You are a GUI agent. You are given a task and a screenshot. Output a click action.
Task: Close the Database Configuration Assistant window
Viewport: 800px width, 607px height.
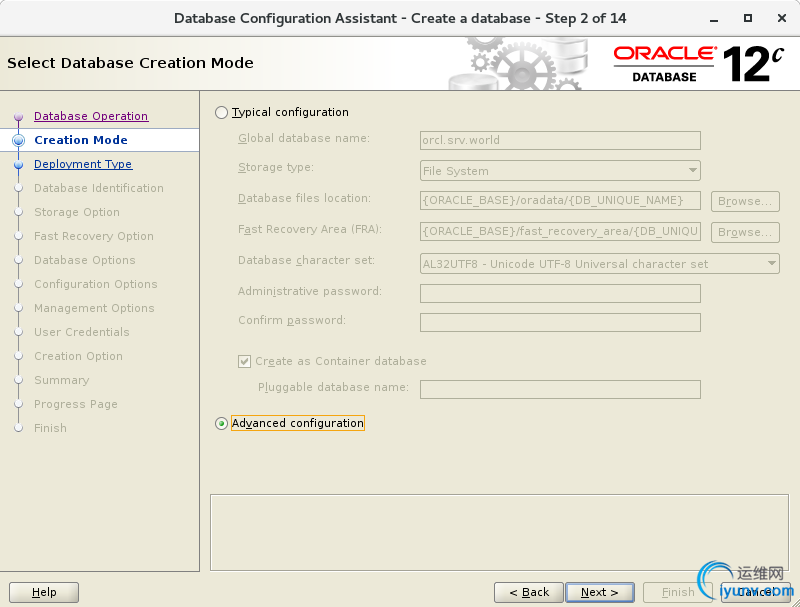click(x=782, y=18)
